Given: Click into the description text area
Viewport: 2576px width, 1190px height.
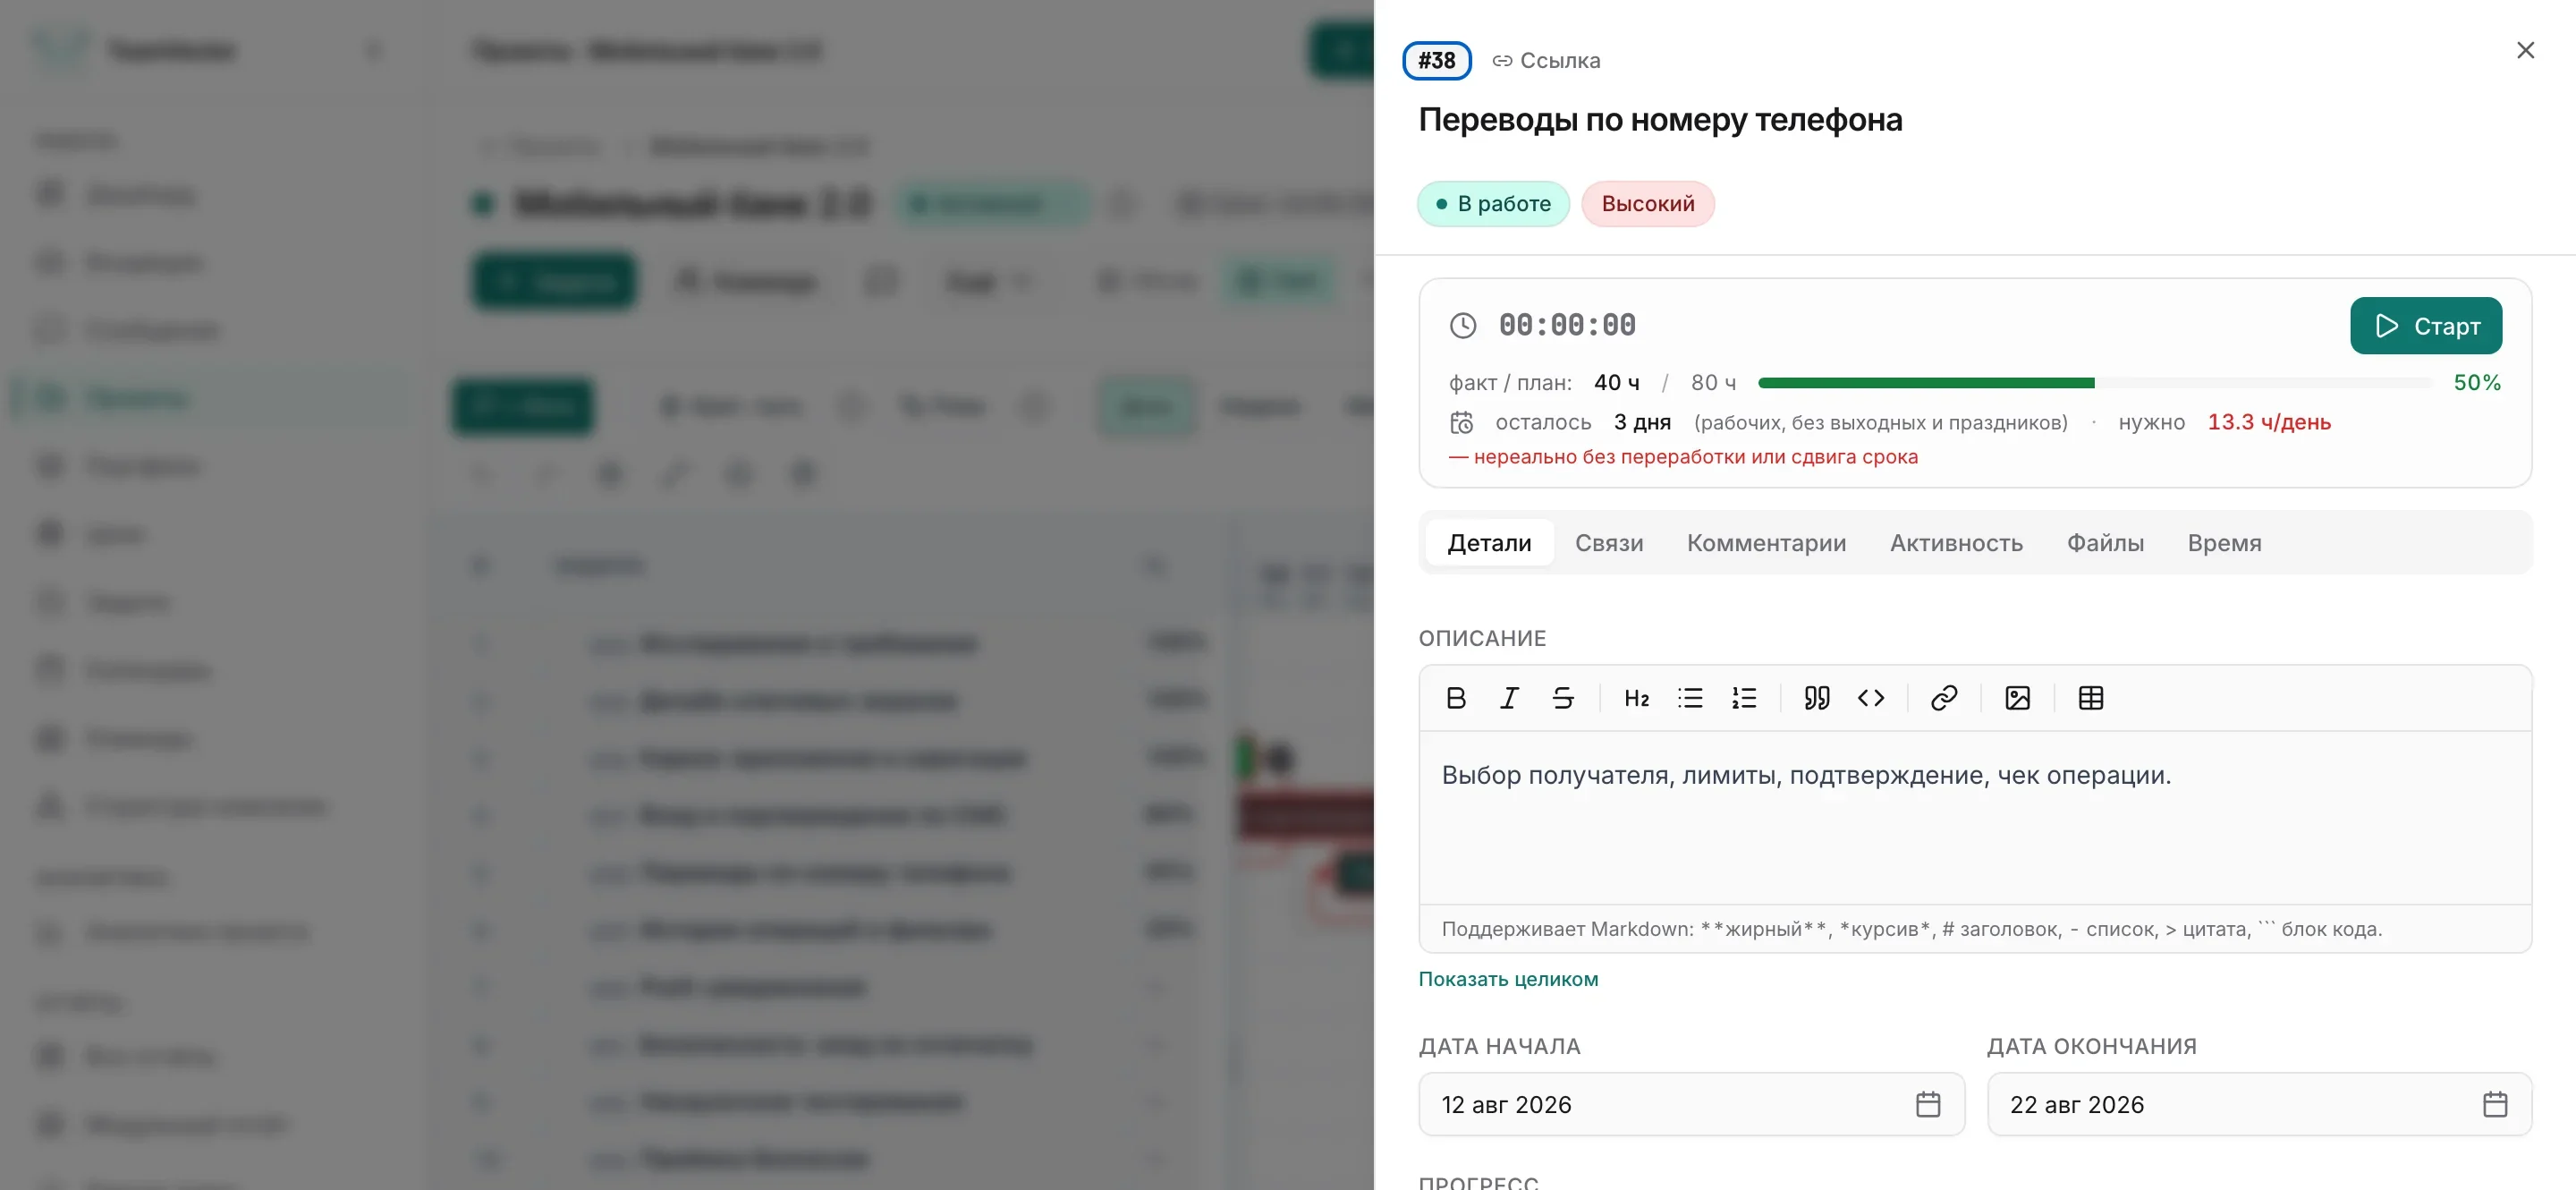Looking at the screenshot, I should [1975, 817].
